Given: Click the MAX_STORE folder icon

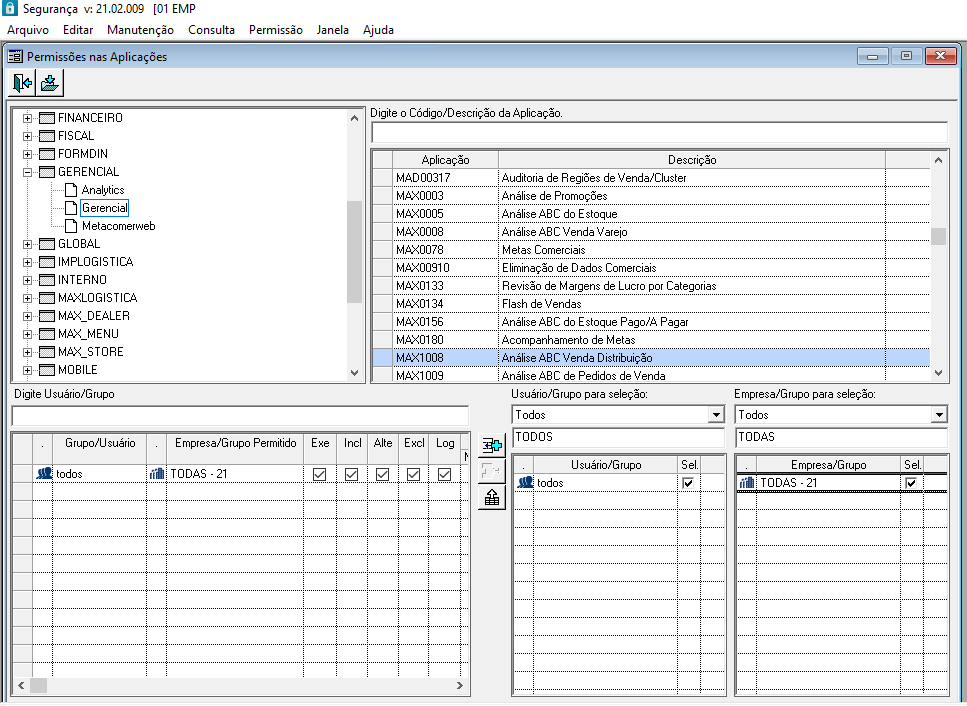Looking at the screenshot, I should [x=47, y=352].
